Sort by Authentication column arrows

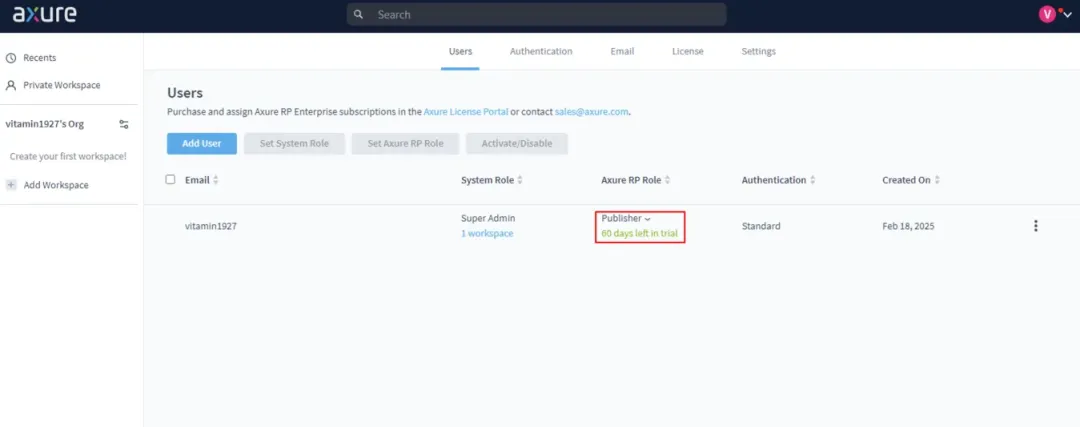(x=813, y=180)
